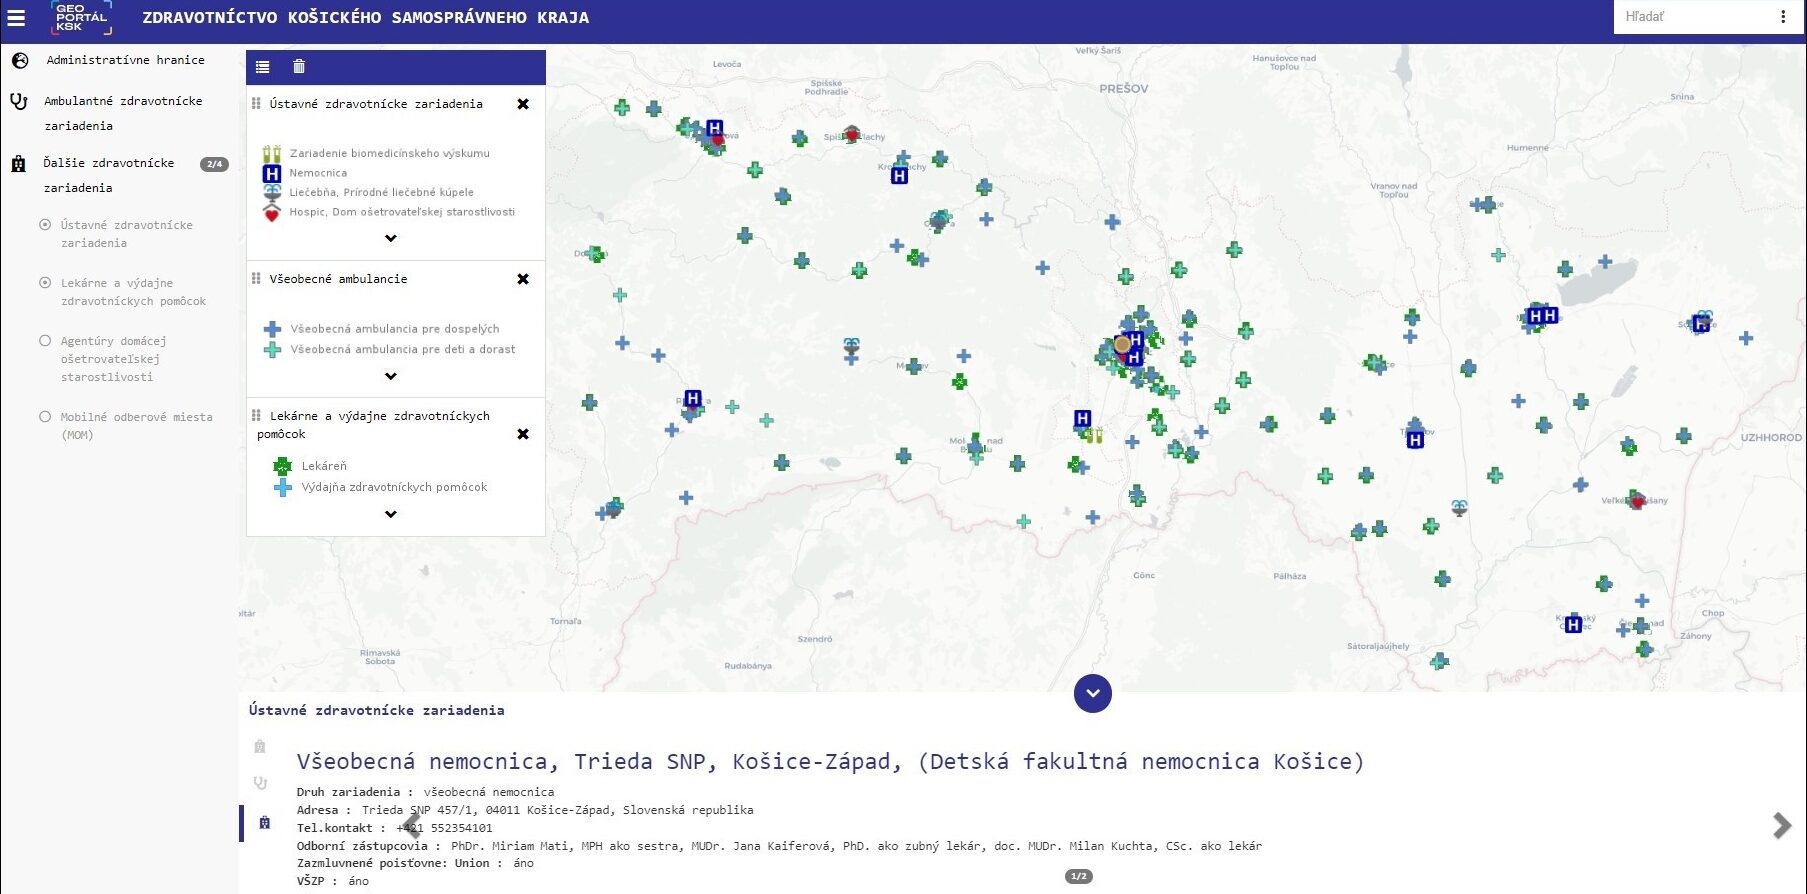Screen dimensions: 1807x894
Task: Enable the Mobilné odberové miesta (MOM) layer
Action: (x=45, y=417)
